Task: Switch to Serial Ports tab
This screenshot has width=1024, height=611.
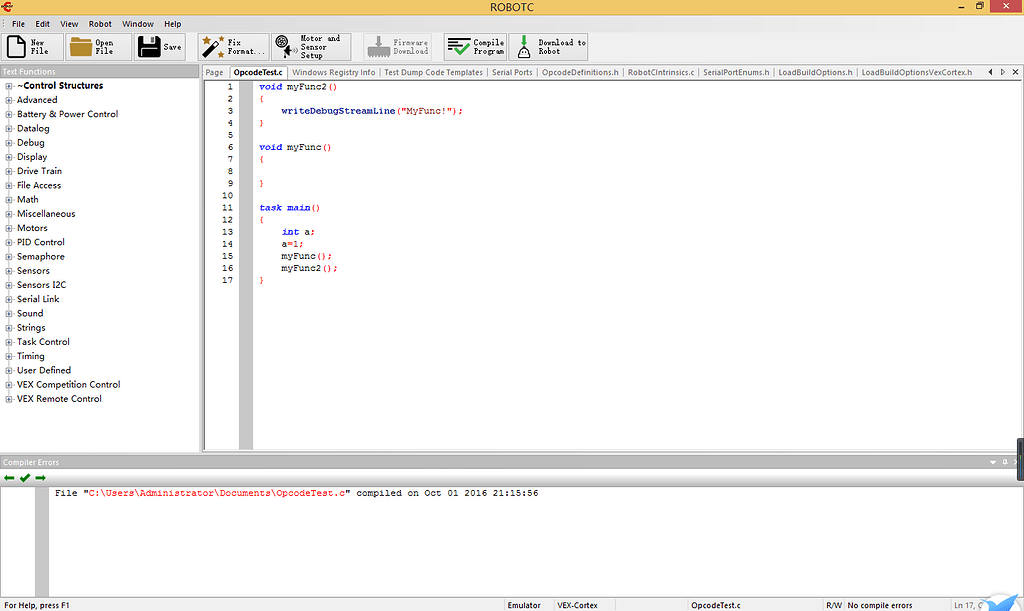Action: coord(512,72)
